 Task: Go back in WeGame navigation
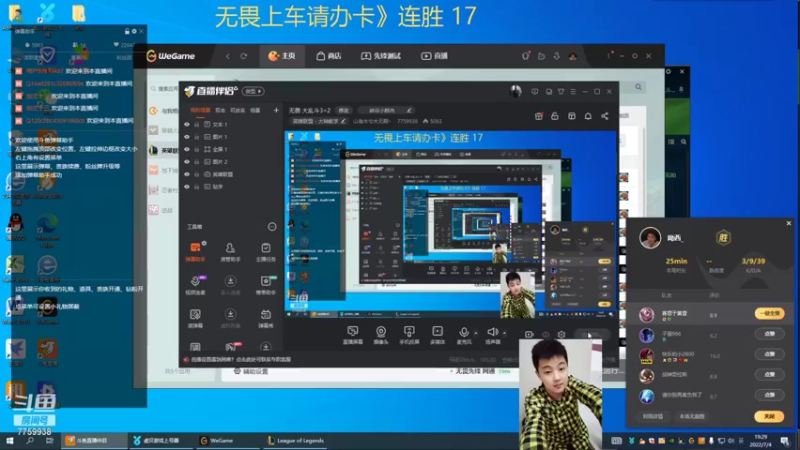pyautogui.click(x=228, y=56)
